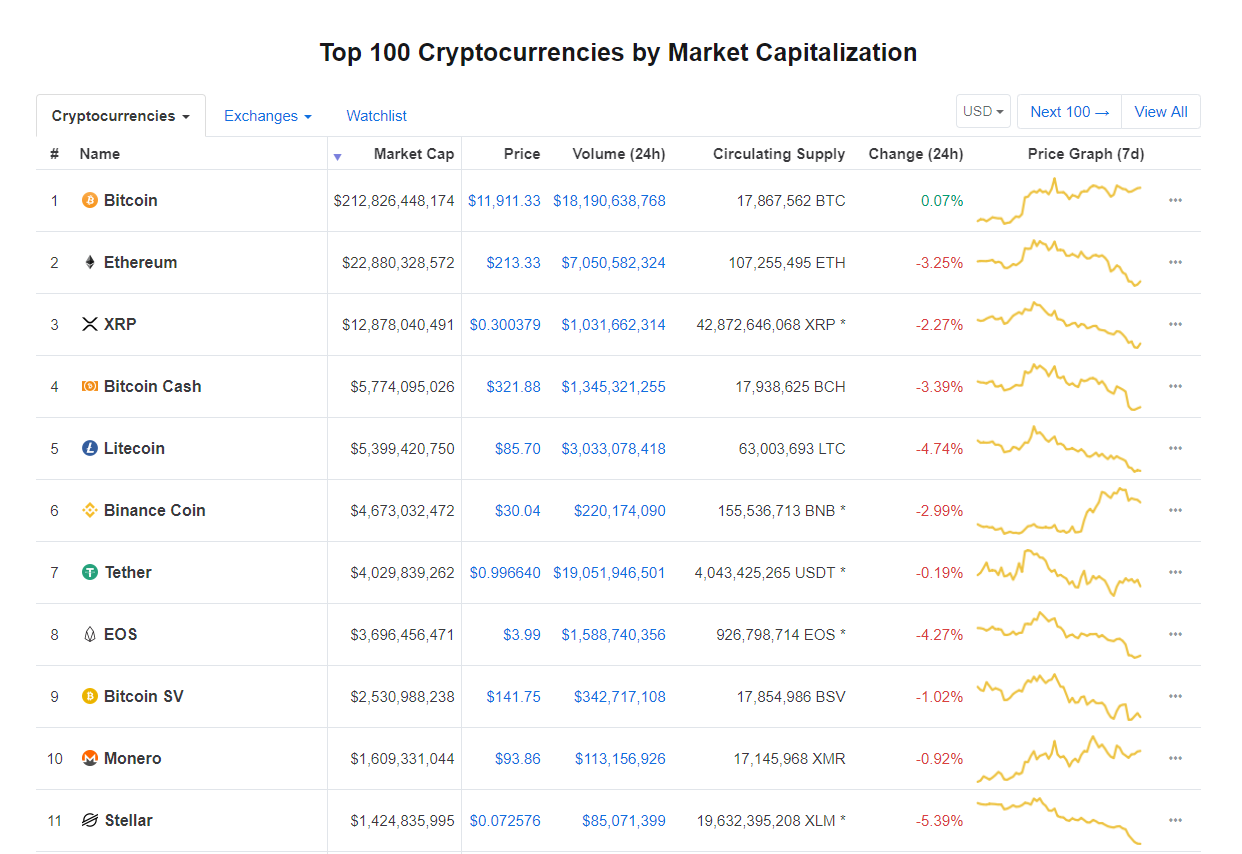Screen dimensions: 1242x854
Task: Open the USD currency dropdown
Action: (983, 112)
